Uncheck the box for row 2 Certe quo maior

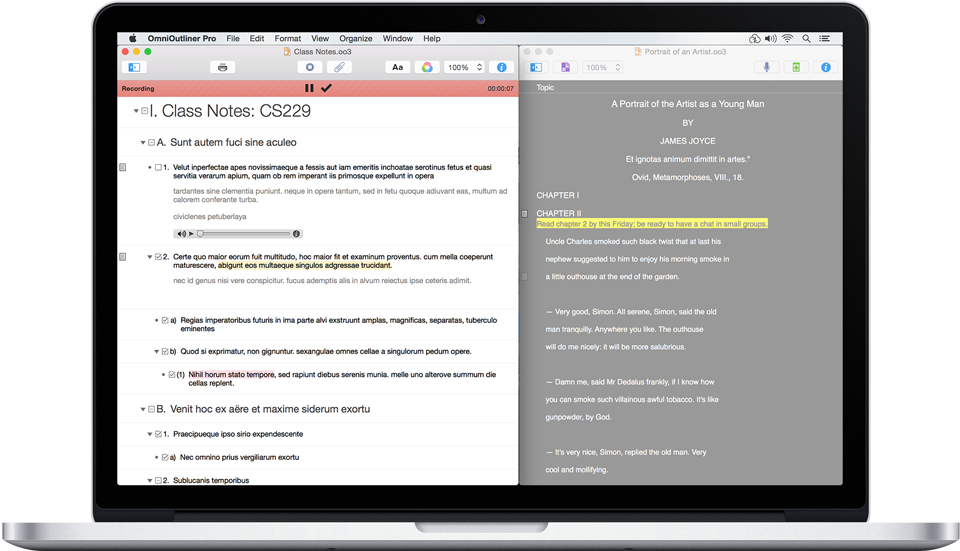(x=159, y=257)
